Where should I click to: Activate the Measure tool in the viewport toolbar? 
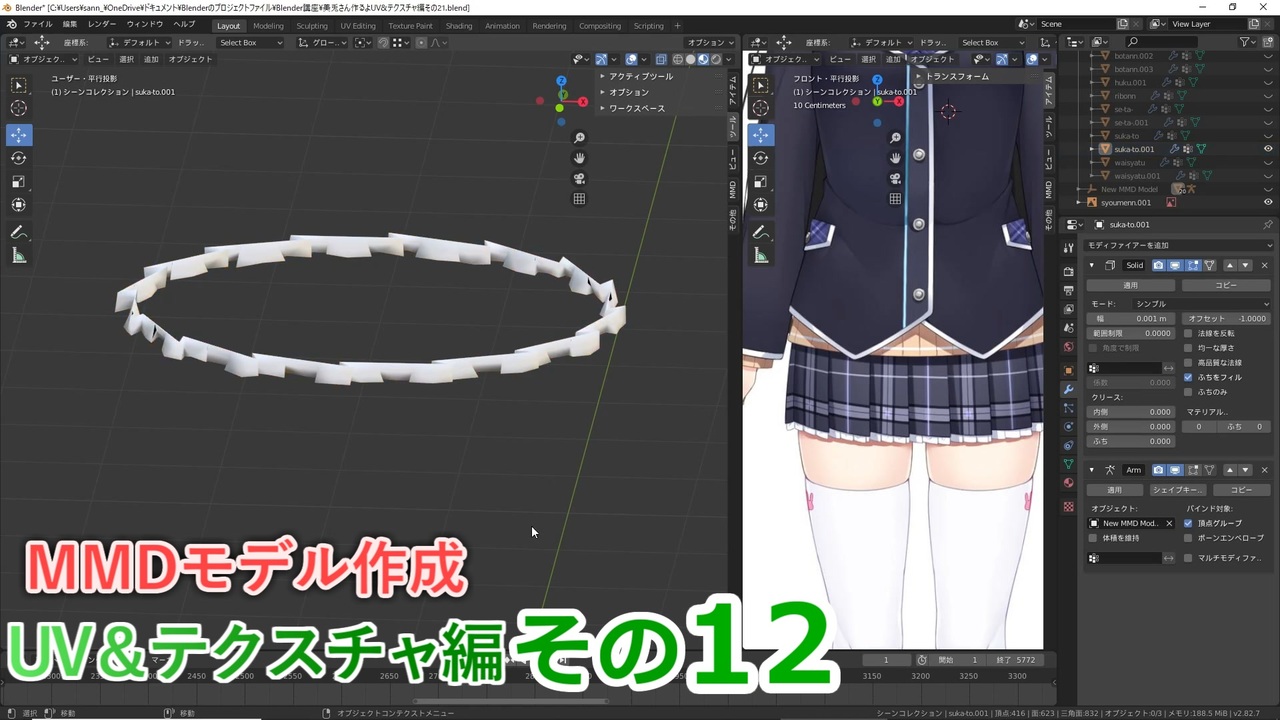[19, 256]
